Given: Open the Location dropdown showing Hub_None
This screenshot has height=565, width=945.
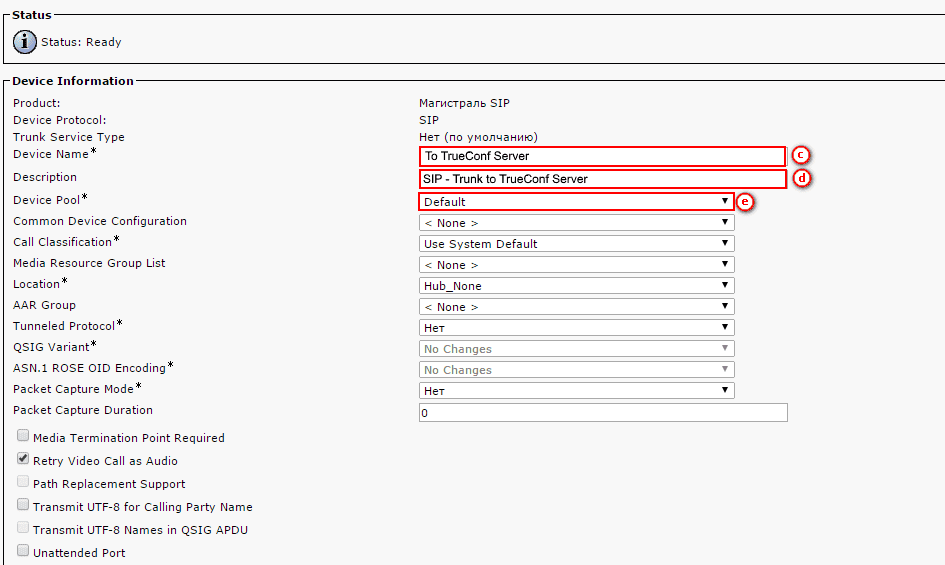Looking at the screenshot, I should coord(577,286).
